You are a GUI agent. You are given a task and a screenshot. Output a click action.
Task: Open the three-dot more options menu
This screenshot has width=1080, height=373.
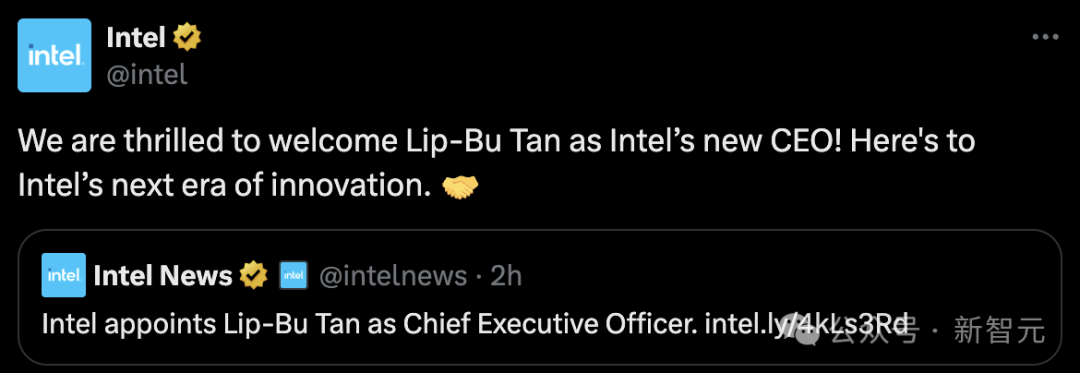(1044, 38)
